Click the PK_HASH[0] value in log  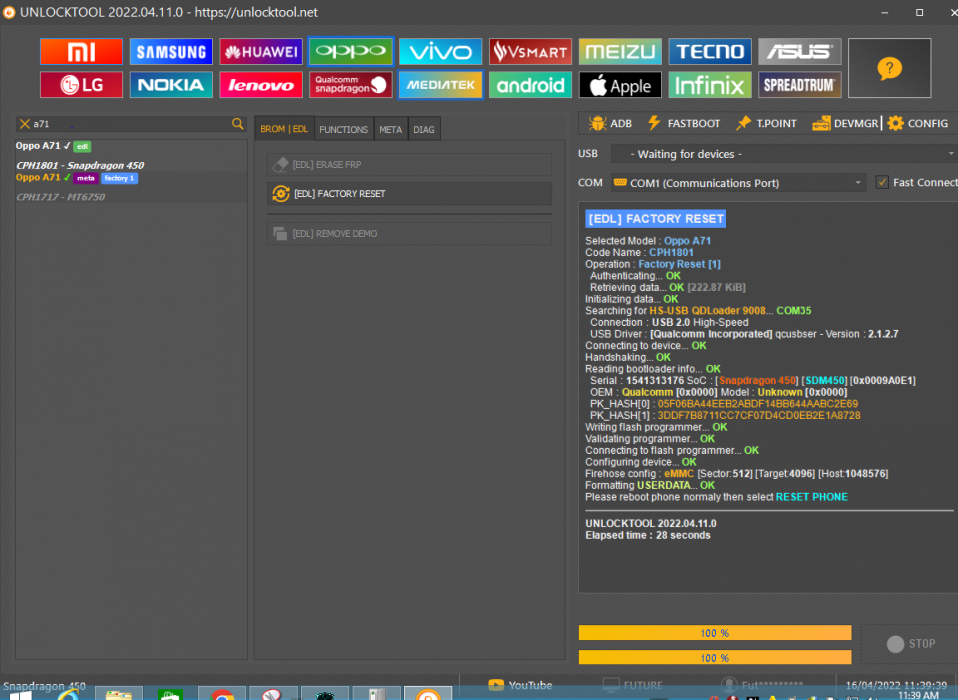point(758,404)
